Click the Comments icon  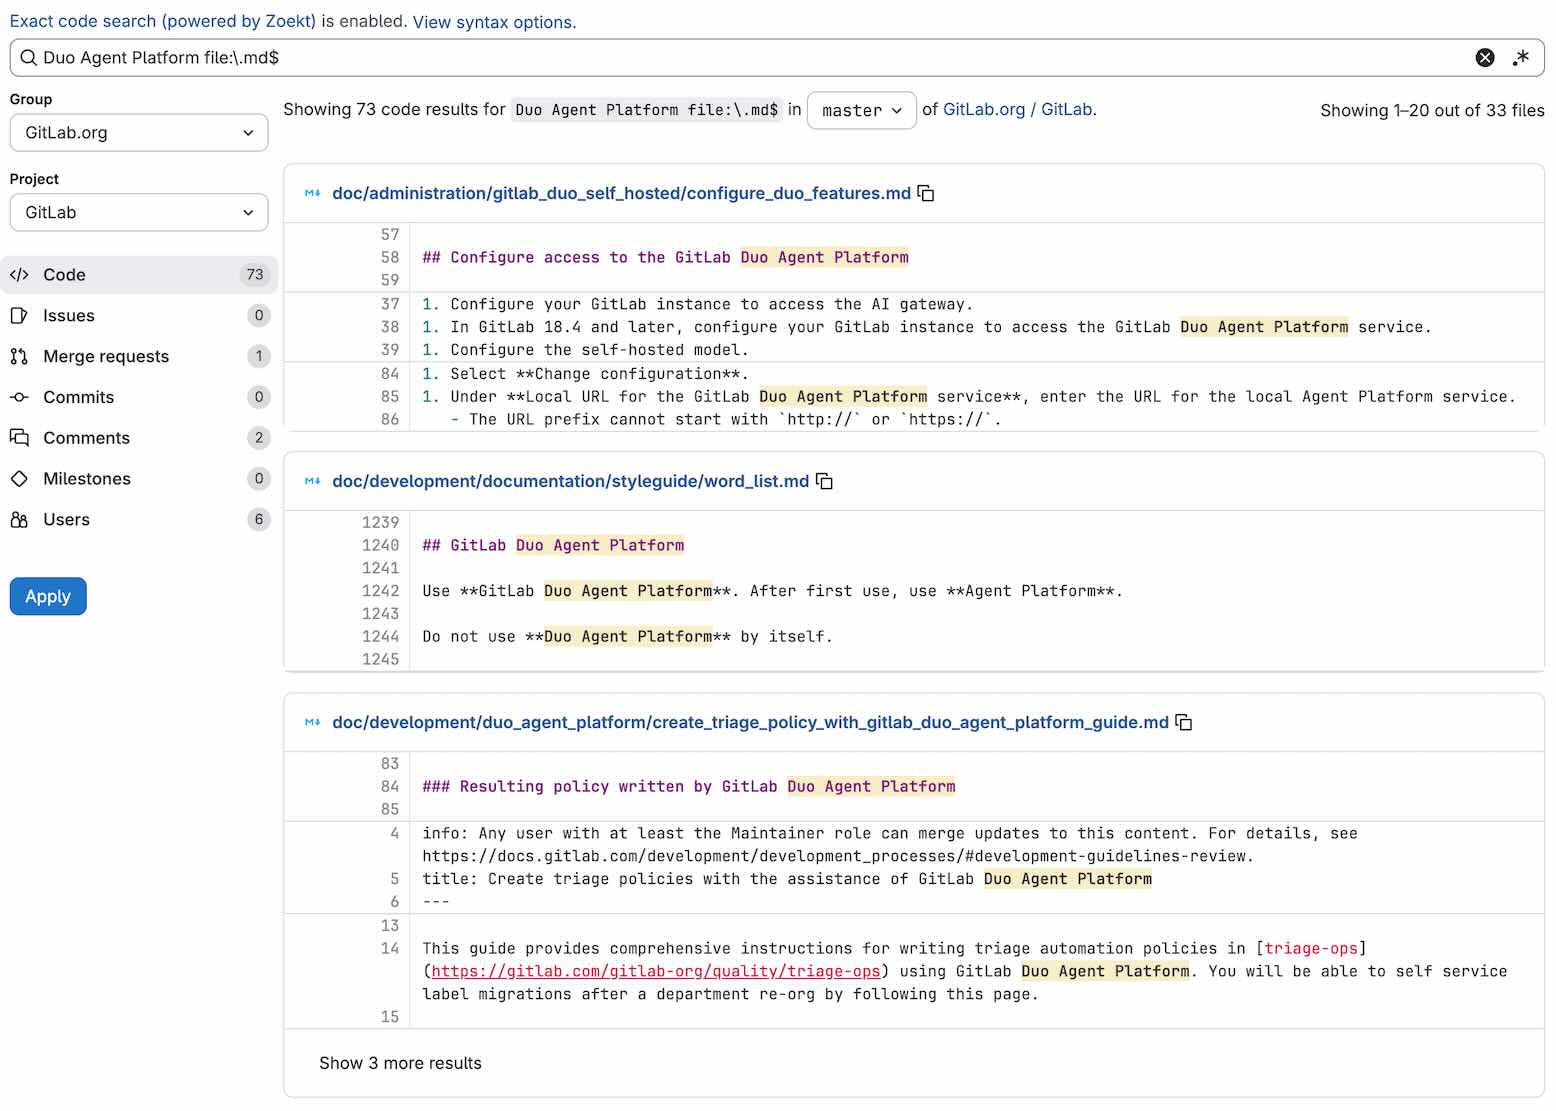[19, 437]
